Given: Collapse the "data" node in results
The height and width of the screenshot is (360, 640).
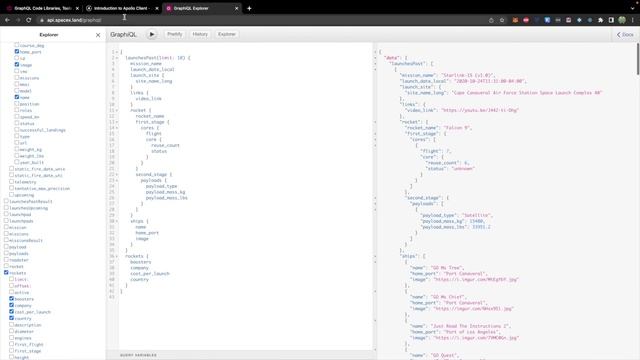Looking at the screenshot, I should [x=376, y=58].
